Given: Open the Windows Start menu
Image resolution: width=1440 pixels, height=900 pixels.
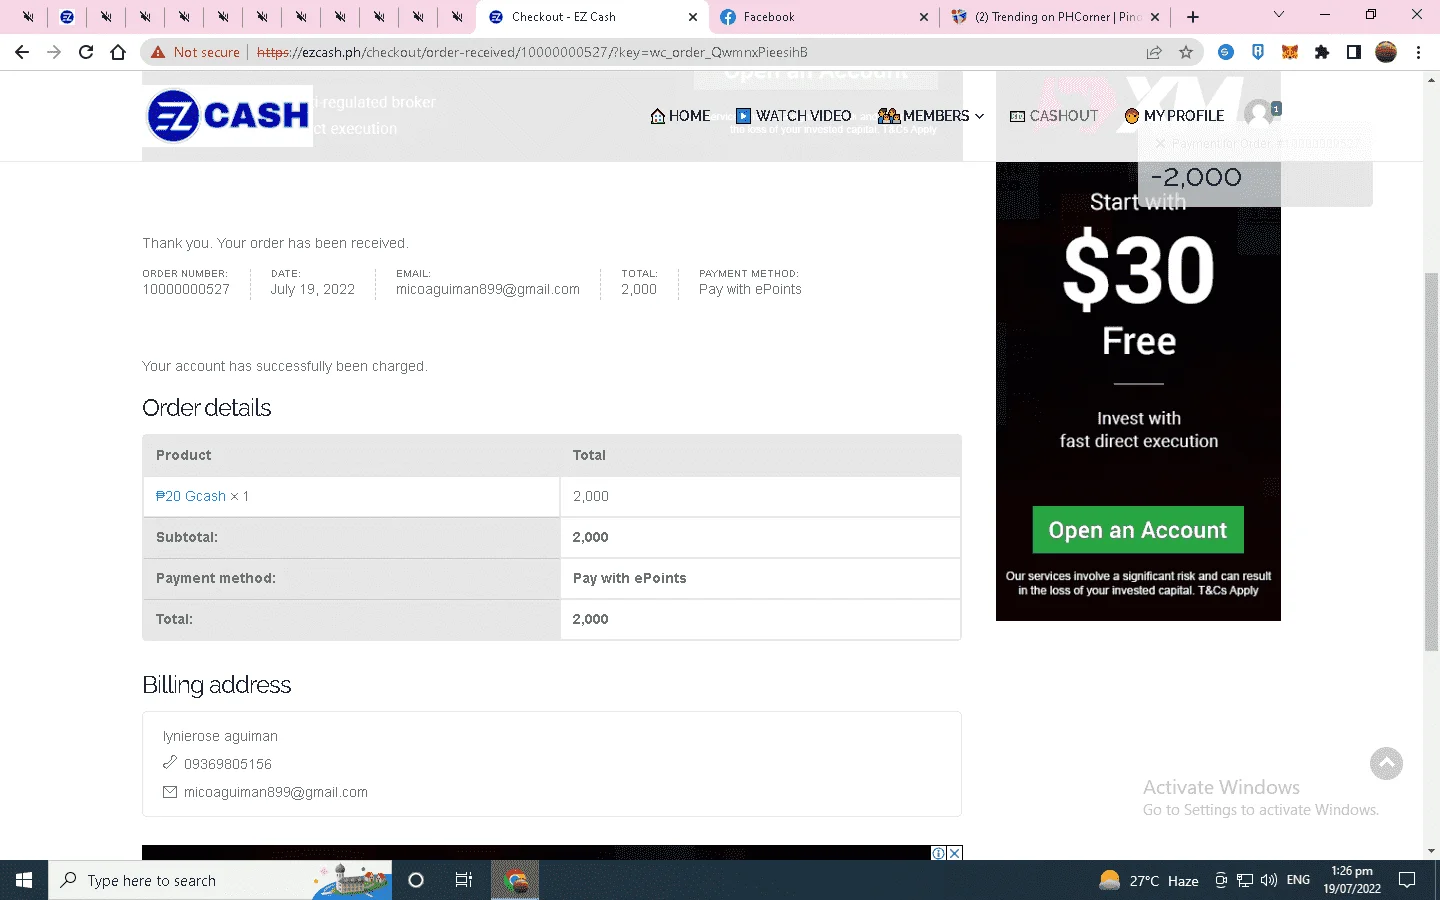Looking at the screenshot, I should pos(24,880).
